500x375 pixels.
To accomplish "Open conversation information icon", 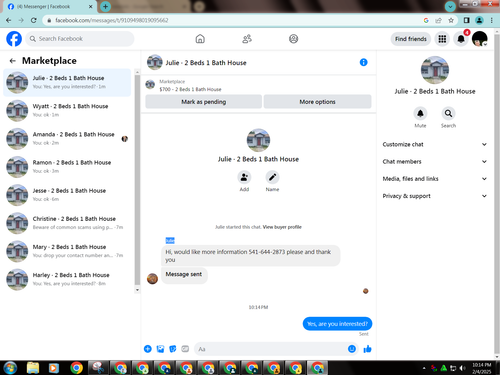I will [363, 62].
